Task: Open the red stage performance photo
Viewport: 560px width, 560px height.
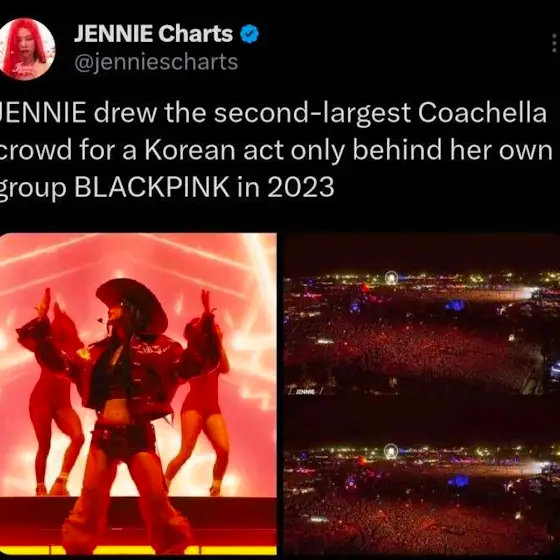Action: pos(138,394)
